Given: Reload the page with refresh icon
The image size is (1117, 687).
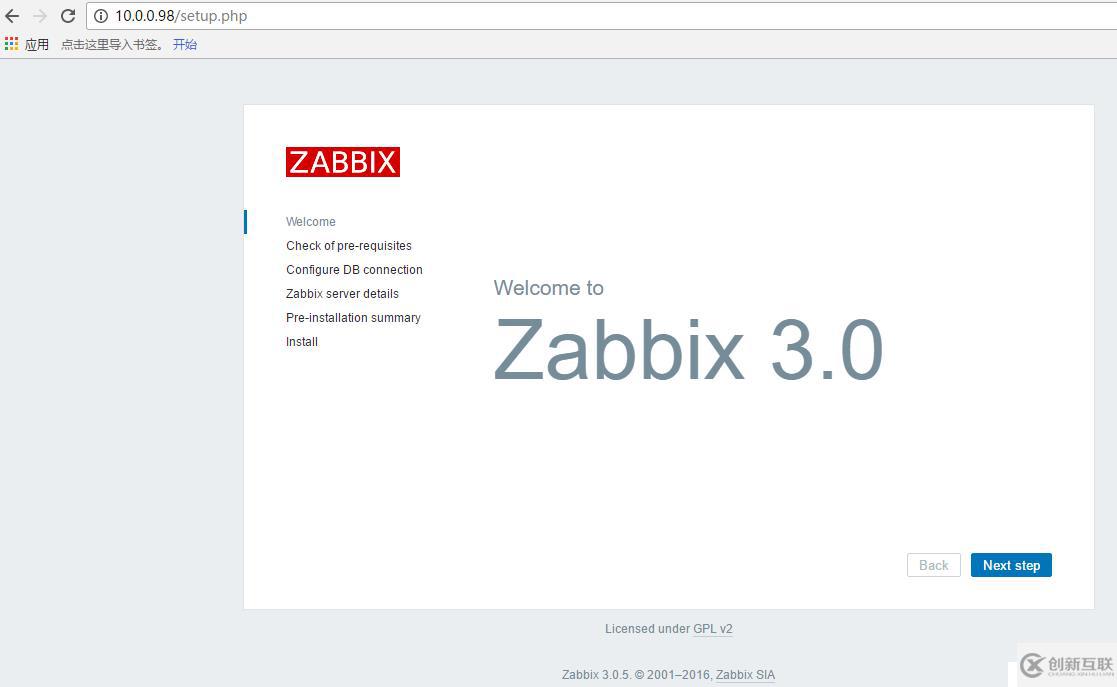Looking at the screenshot, I should [68, 16].
